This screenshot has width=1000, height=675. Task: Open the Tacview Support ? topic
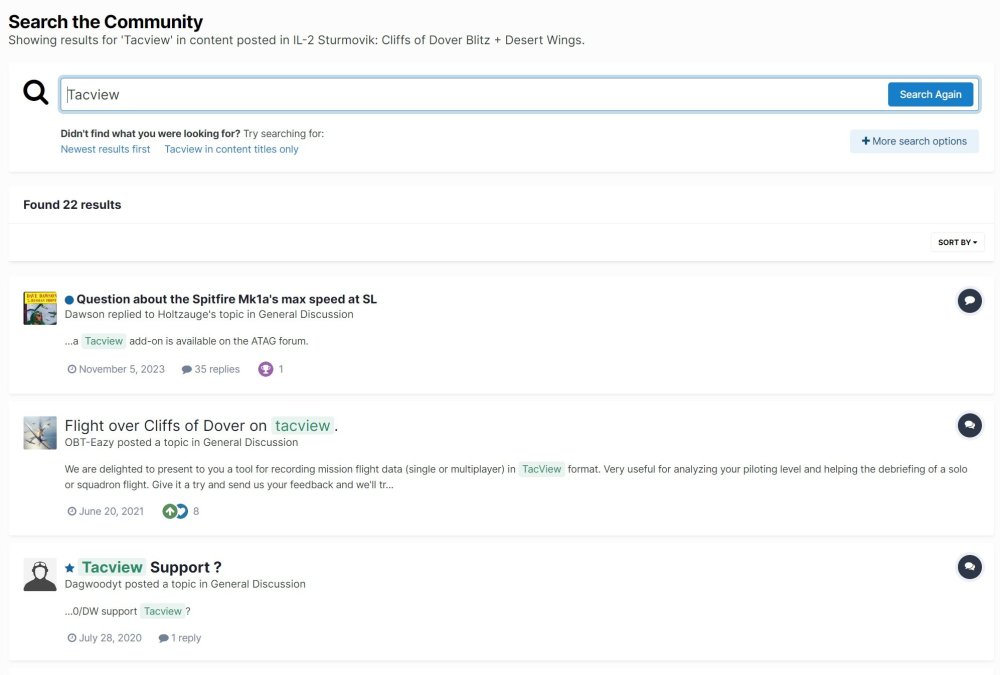150,567
